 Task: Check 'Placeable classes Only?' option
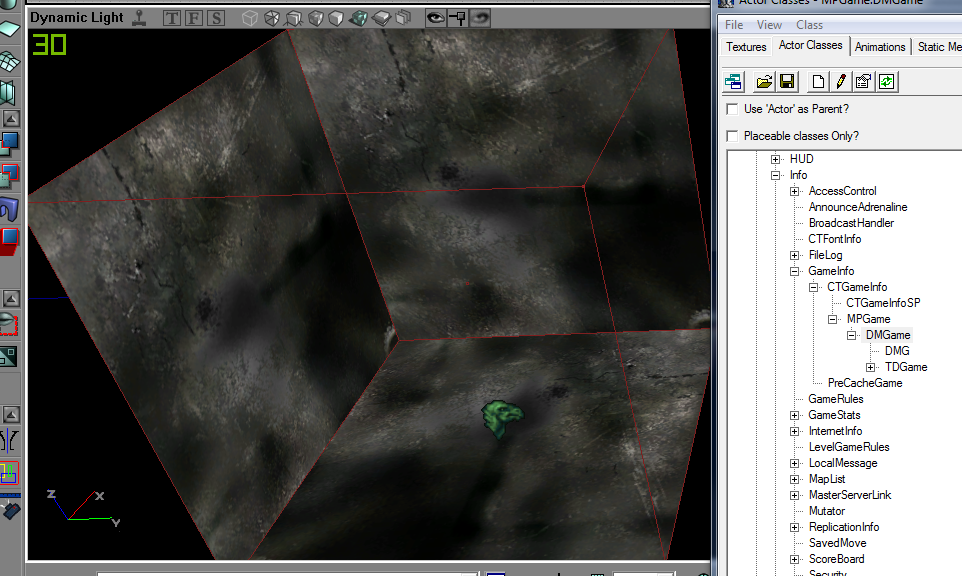coord(732,136)
